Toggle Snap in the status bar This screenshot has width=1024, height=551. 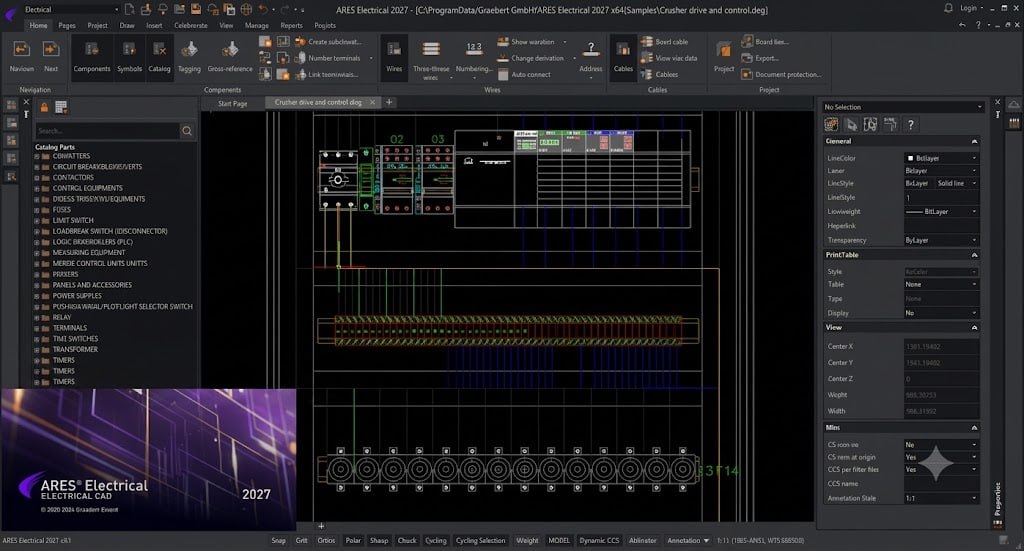click(279, 541)
